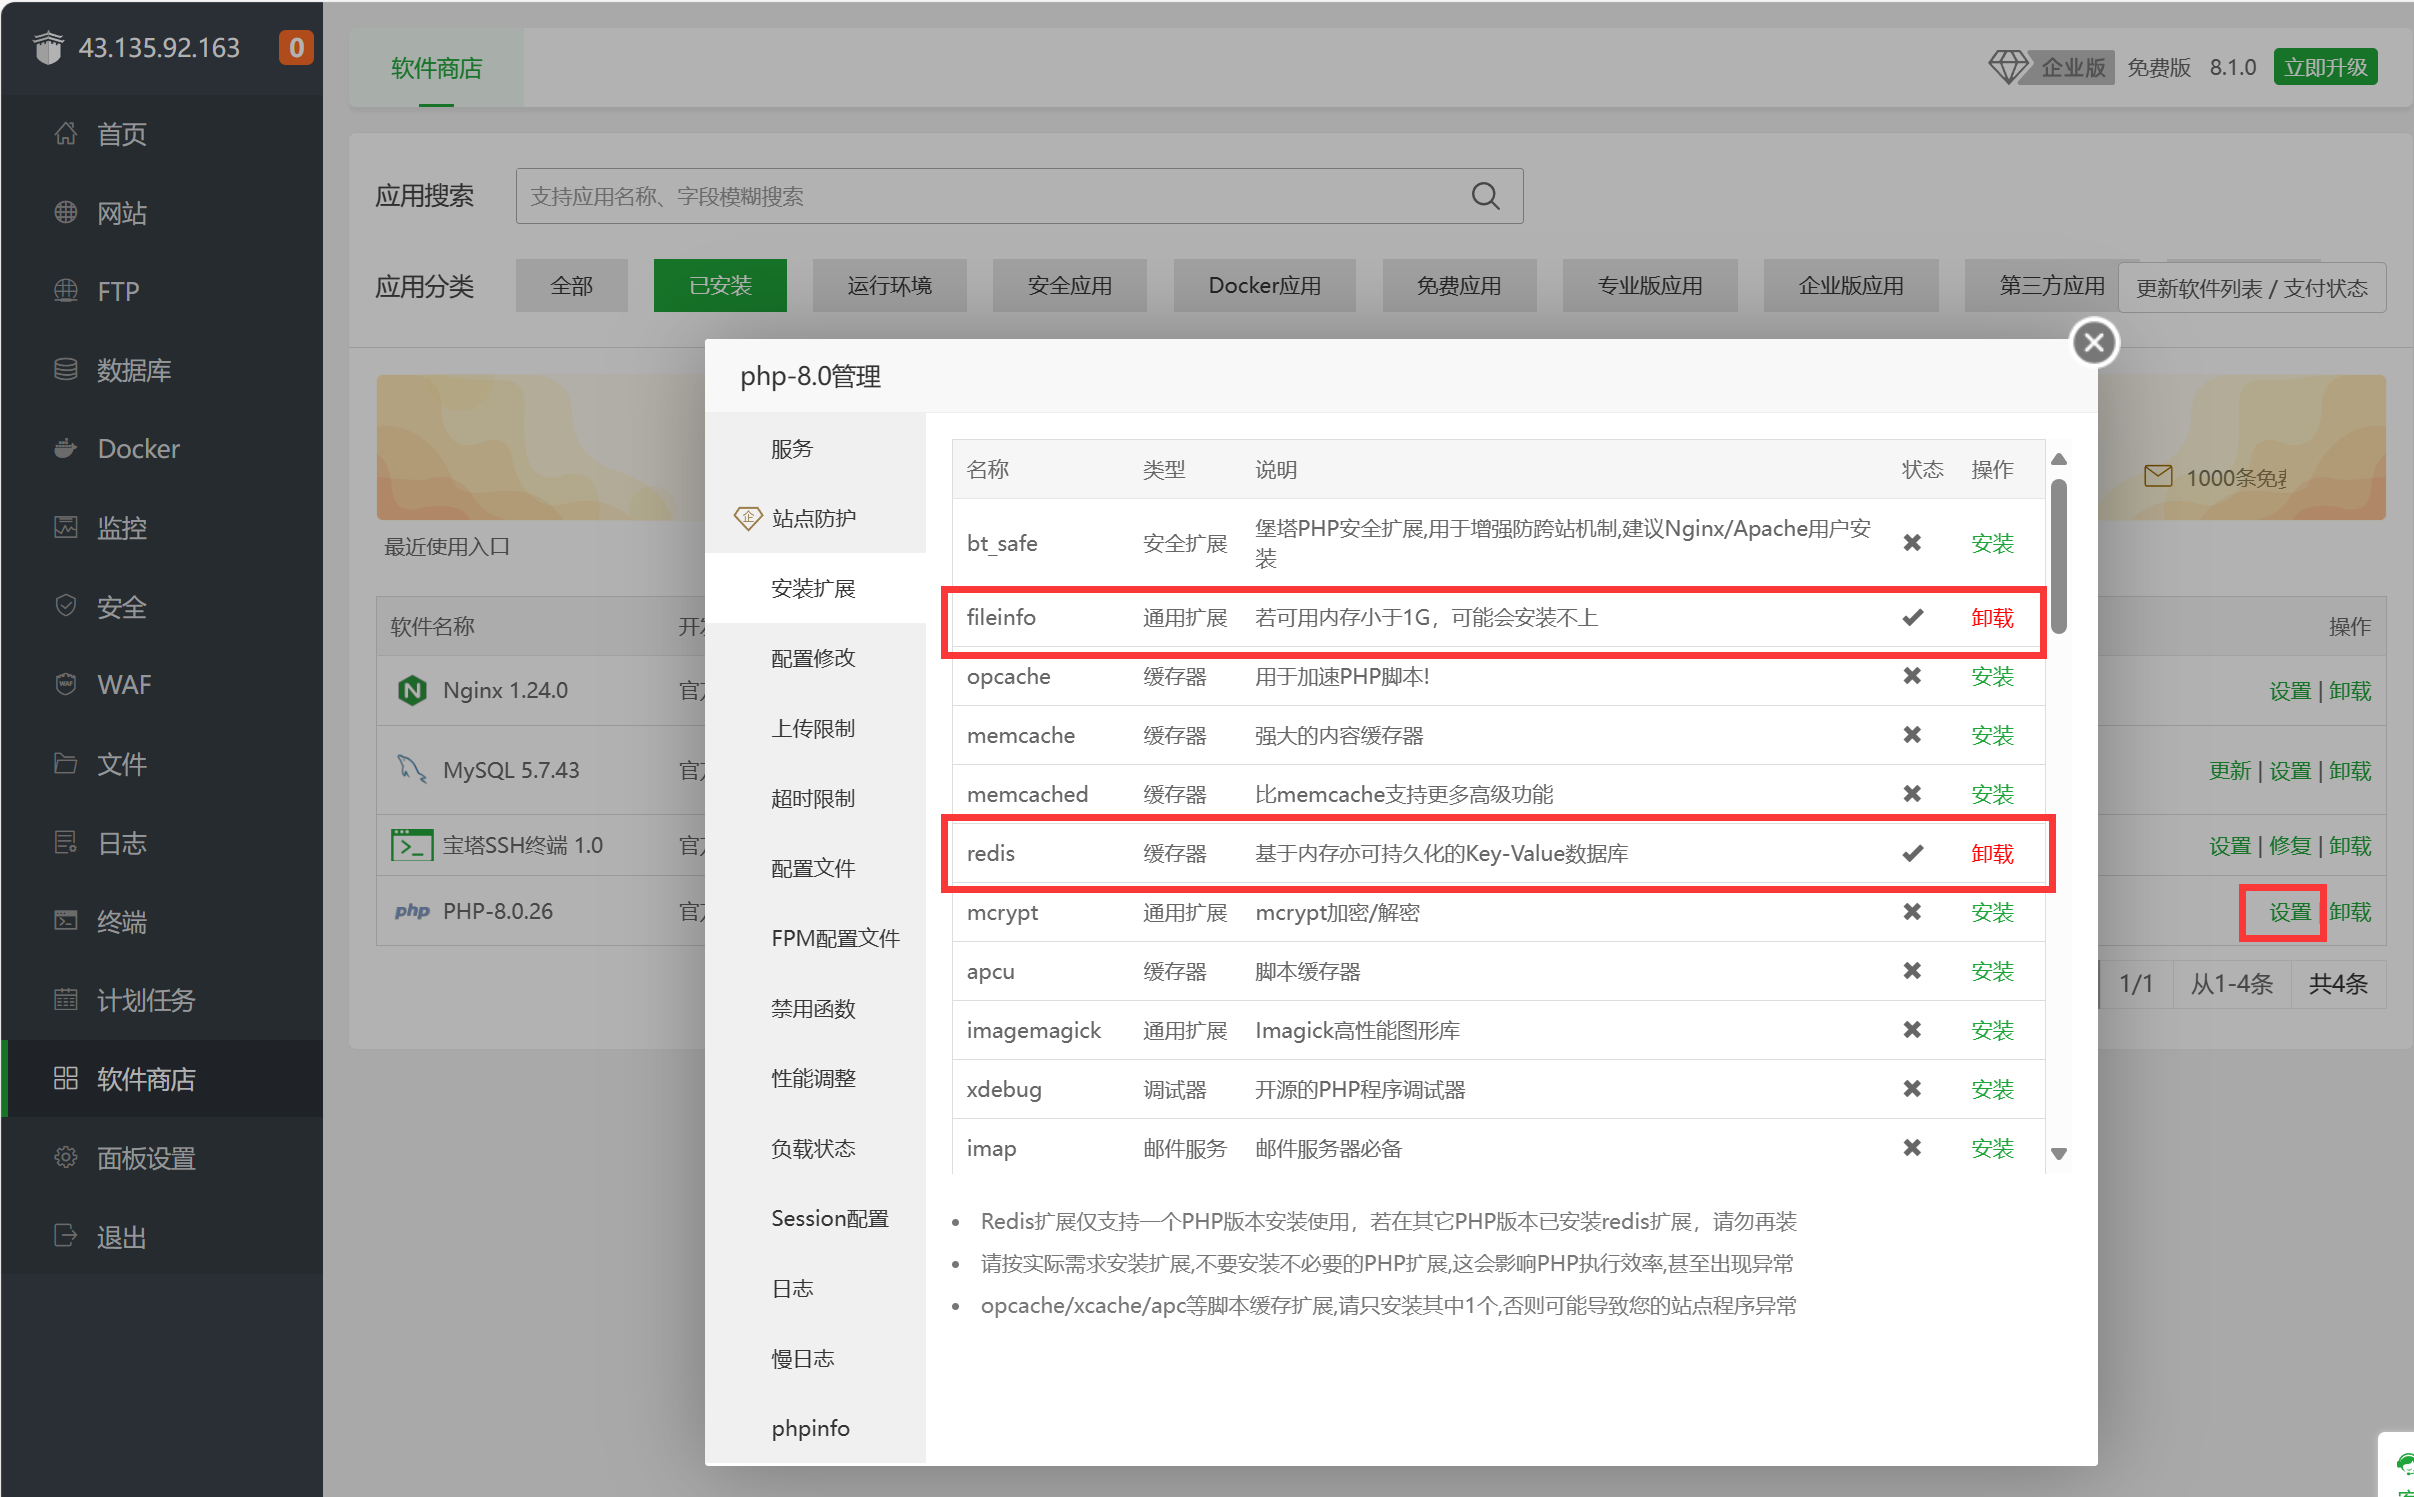Click the 企业版 diamond icon
Image resolution: width=2414 pixels, height=1497 pixels.
coord(2007,67)
